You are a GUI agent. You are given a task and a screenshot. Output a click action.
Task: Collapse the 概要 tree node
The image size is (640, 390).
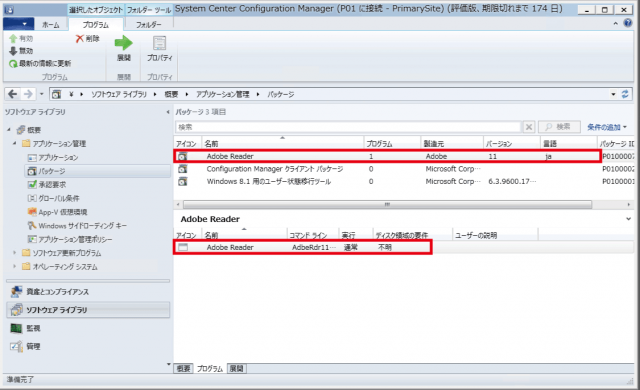pos(9,130)
